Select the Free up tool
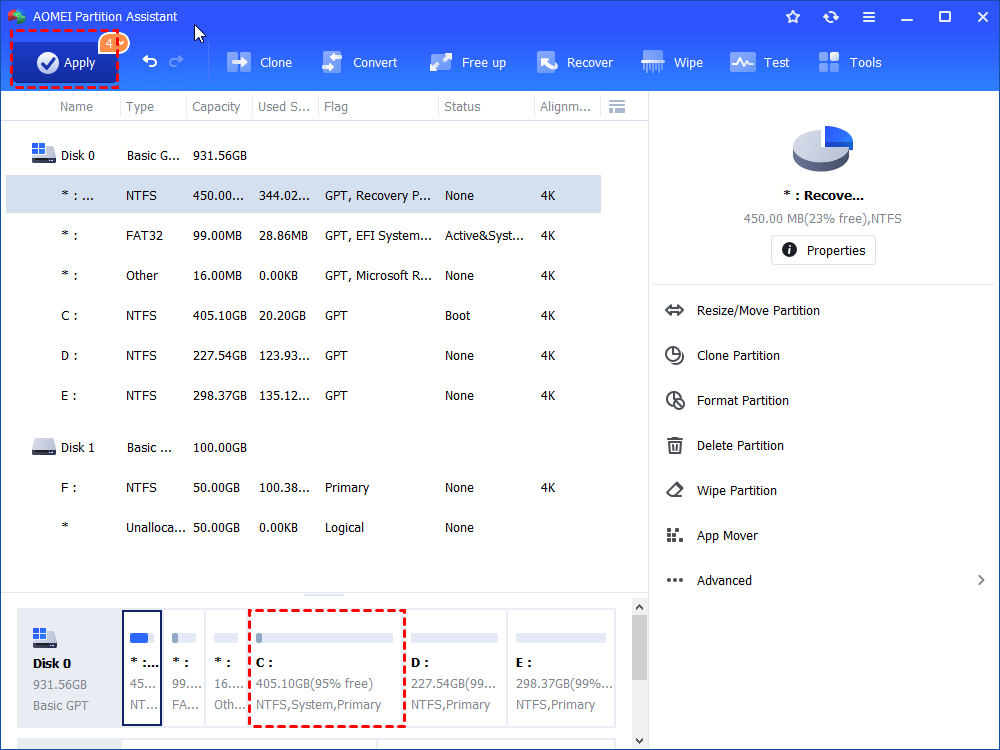 tap(467, 62)
